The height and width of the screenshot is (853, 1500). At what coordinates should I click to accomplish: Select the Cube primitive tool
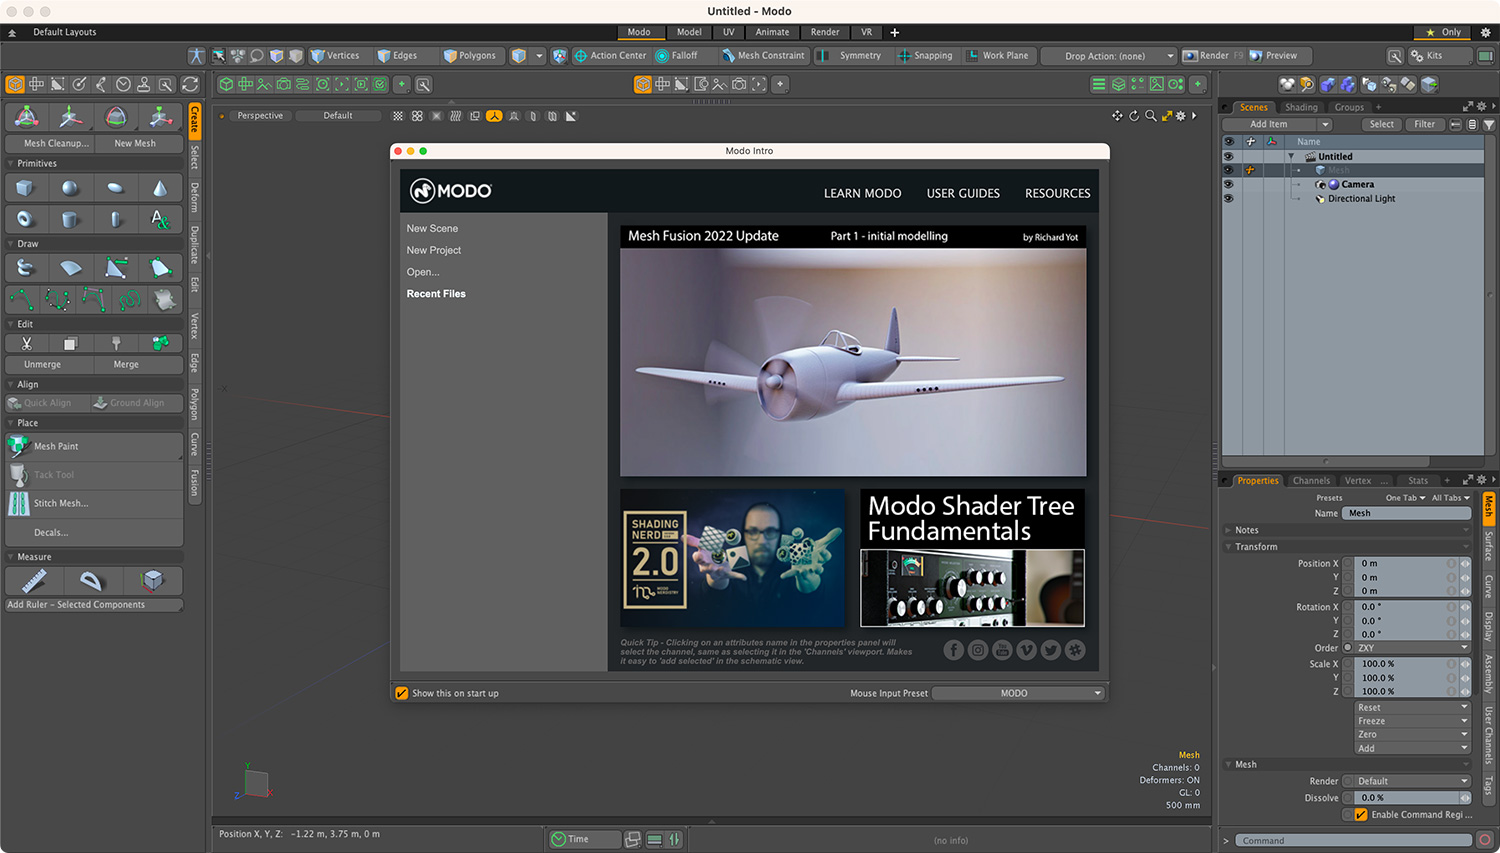pyautogui.click(x=26, y=187)
